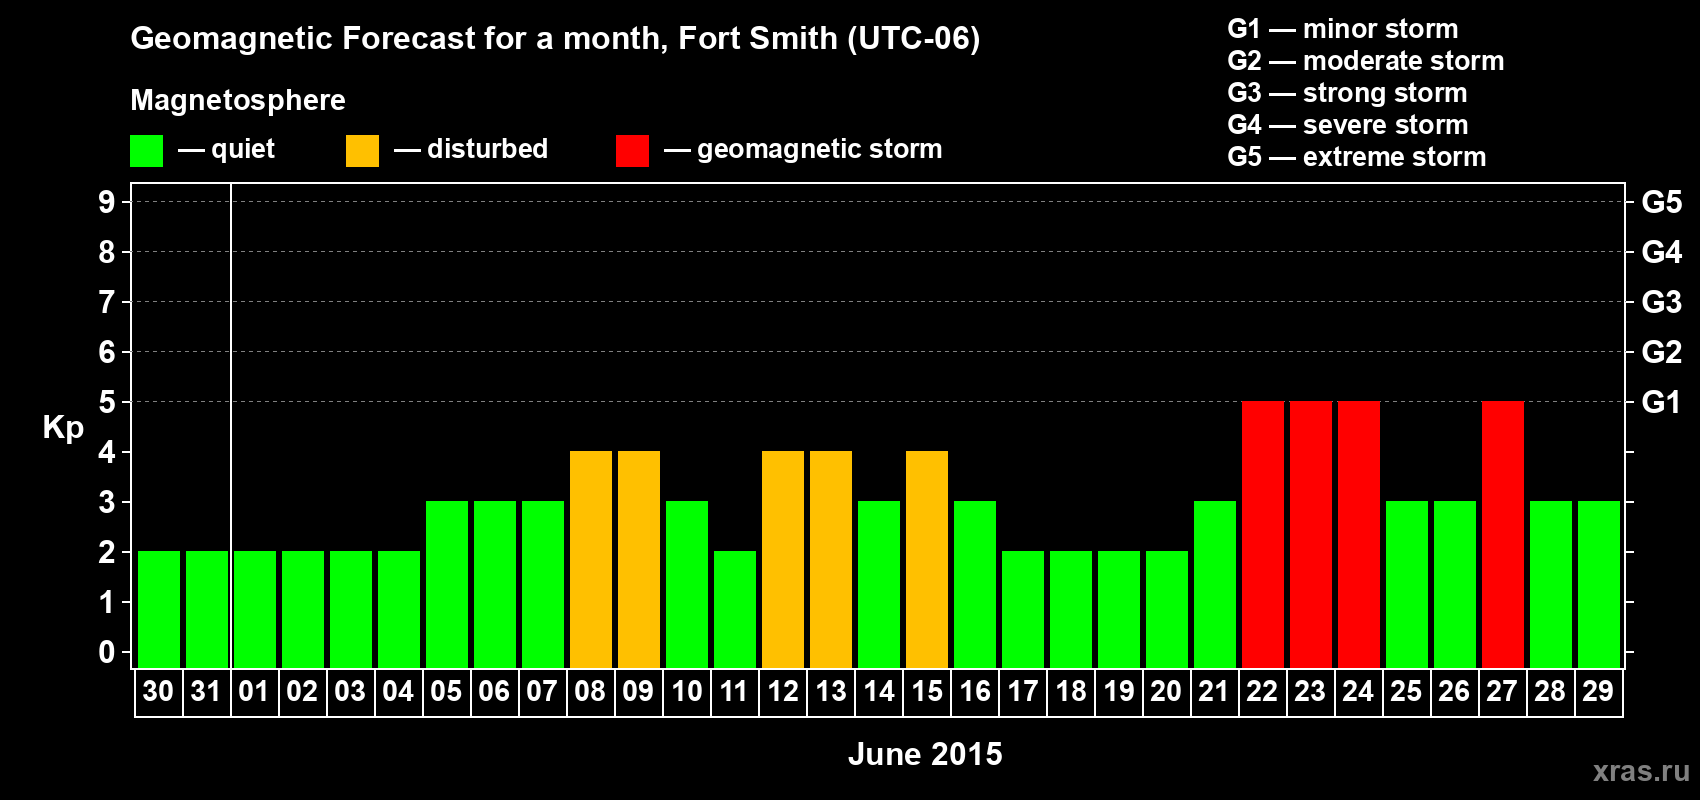
Task: Click the date label 03 on the axis
Action: click(350, 692)
